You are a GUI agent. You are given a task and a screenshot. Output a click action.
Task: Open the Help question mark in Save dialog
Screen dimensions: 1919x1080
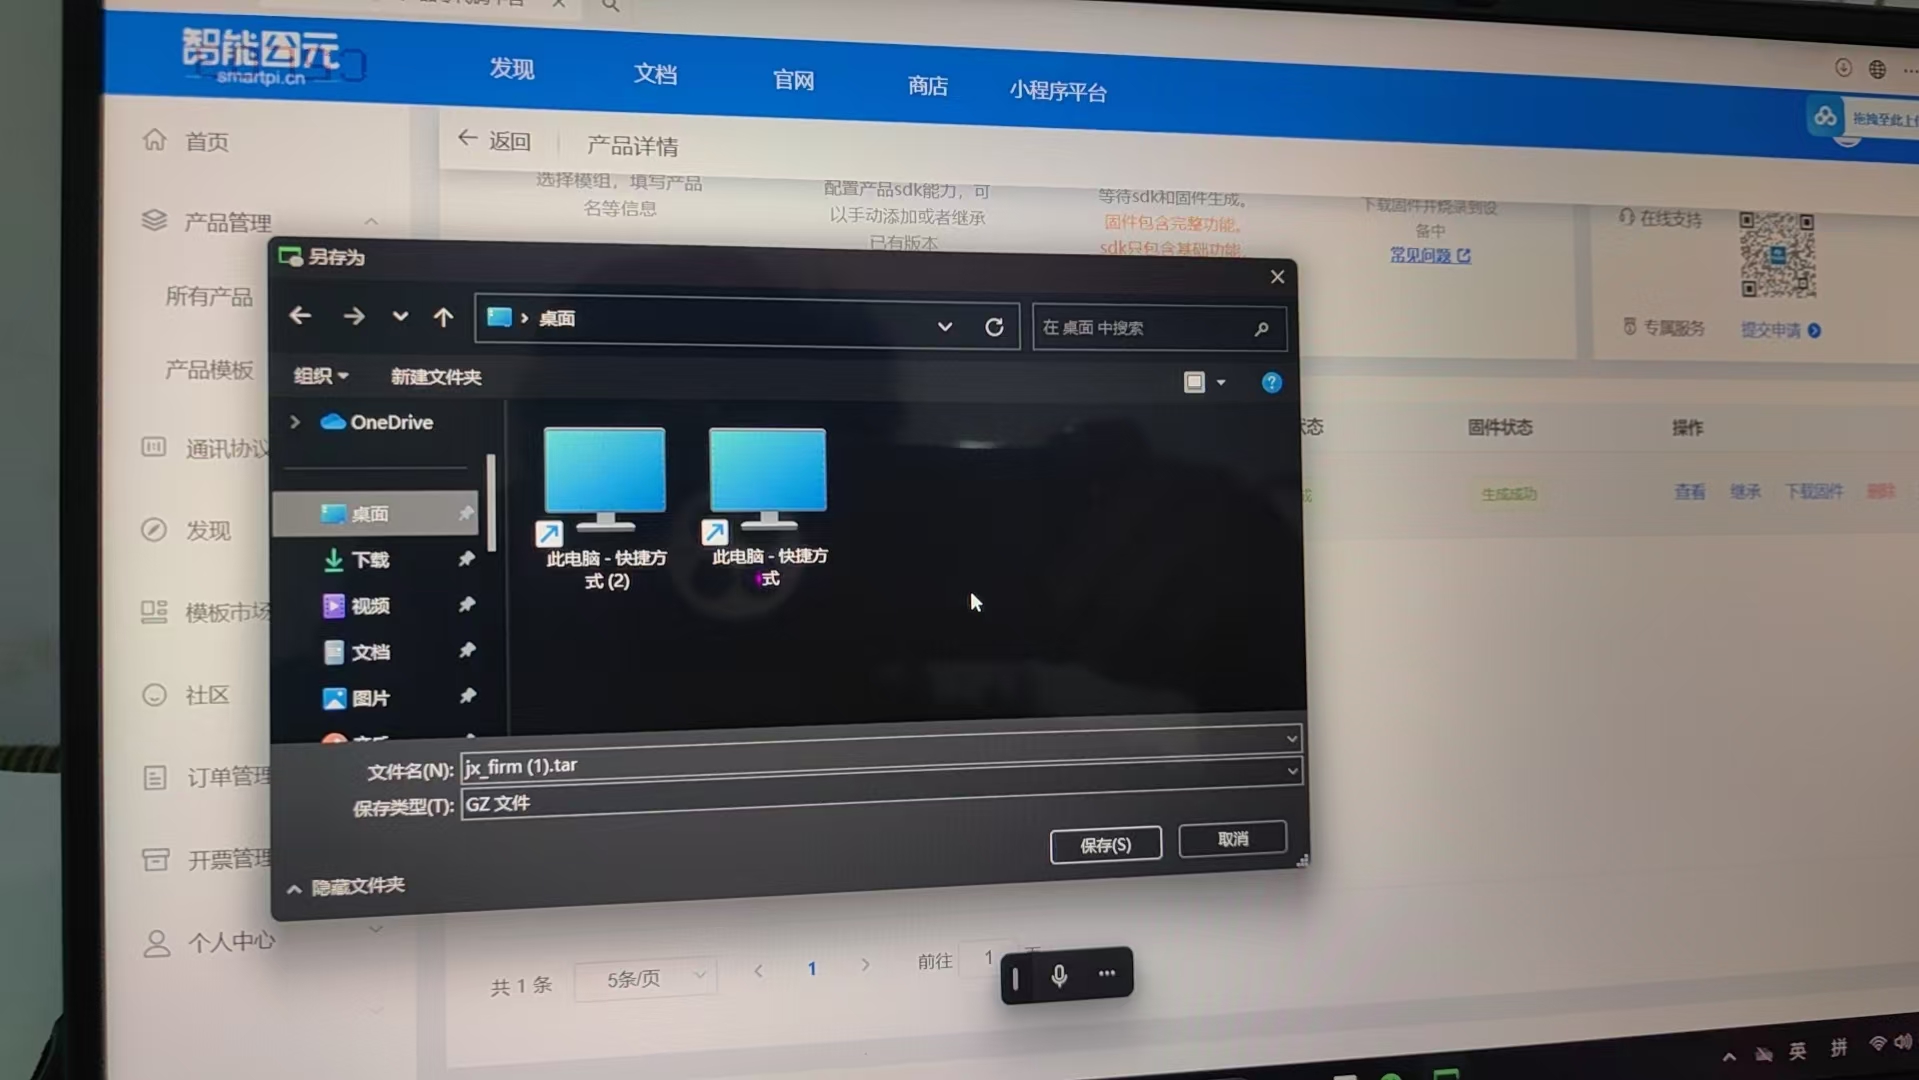[1270, 382]
